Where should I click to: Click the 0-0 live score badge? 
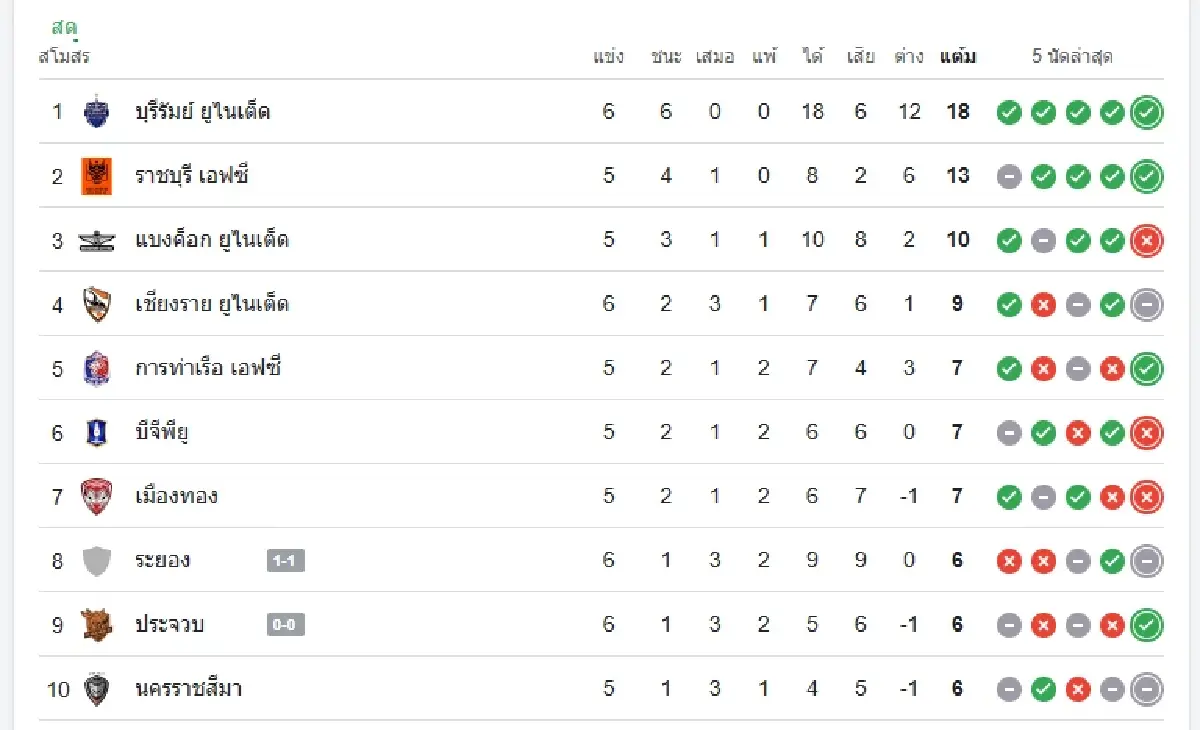click(285, 625)
